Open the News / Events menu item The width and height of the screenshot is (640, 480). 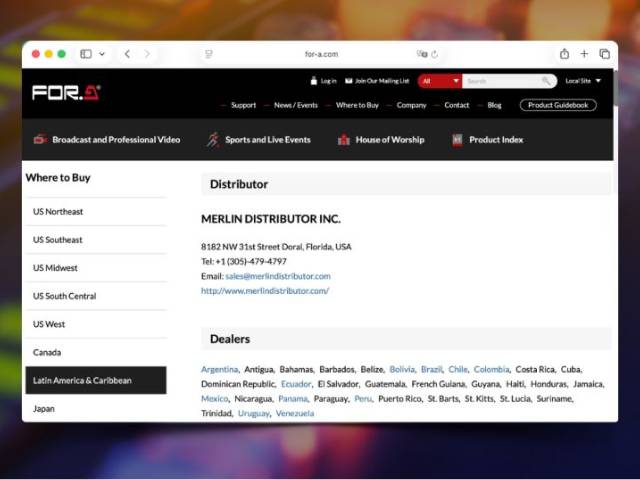coord(296,105)
